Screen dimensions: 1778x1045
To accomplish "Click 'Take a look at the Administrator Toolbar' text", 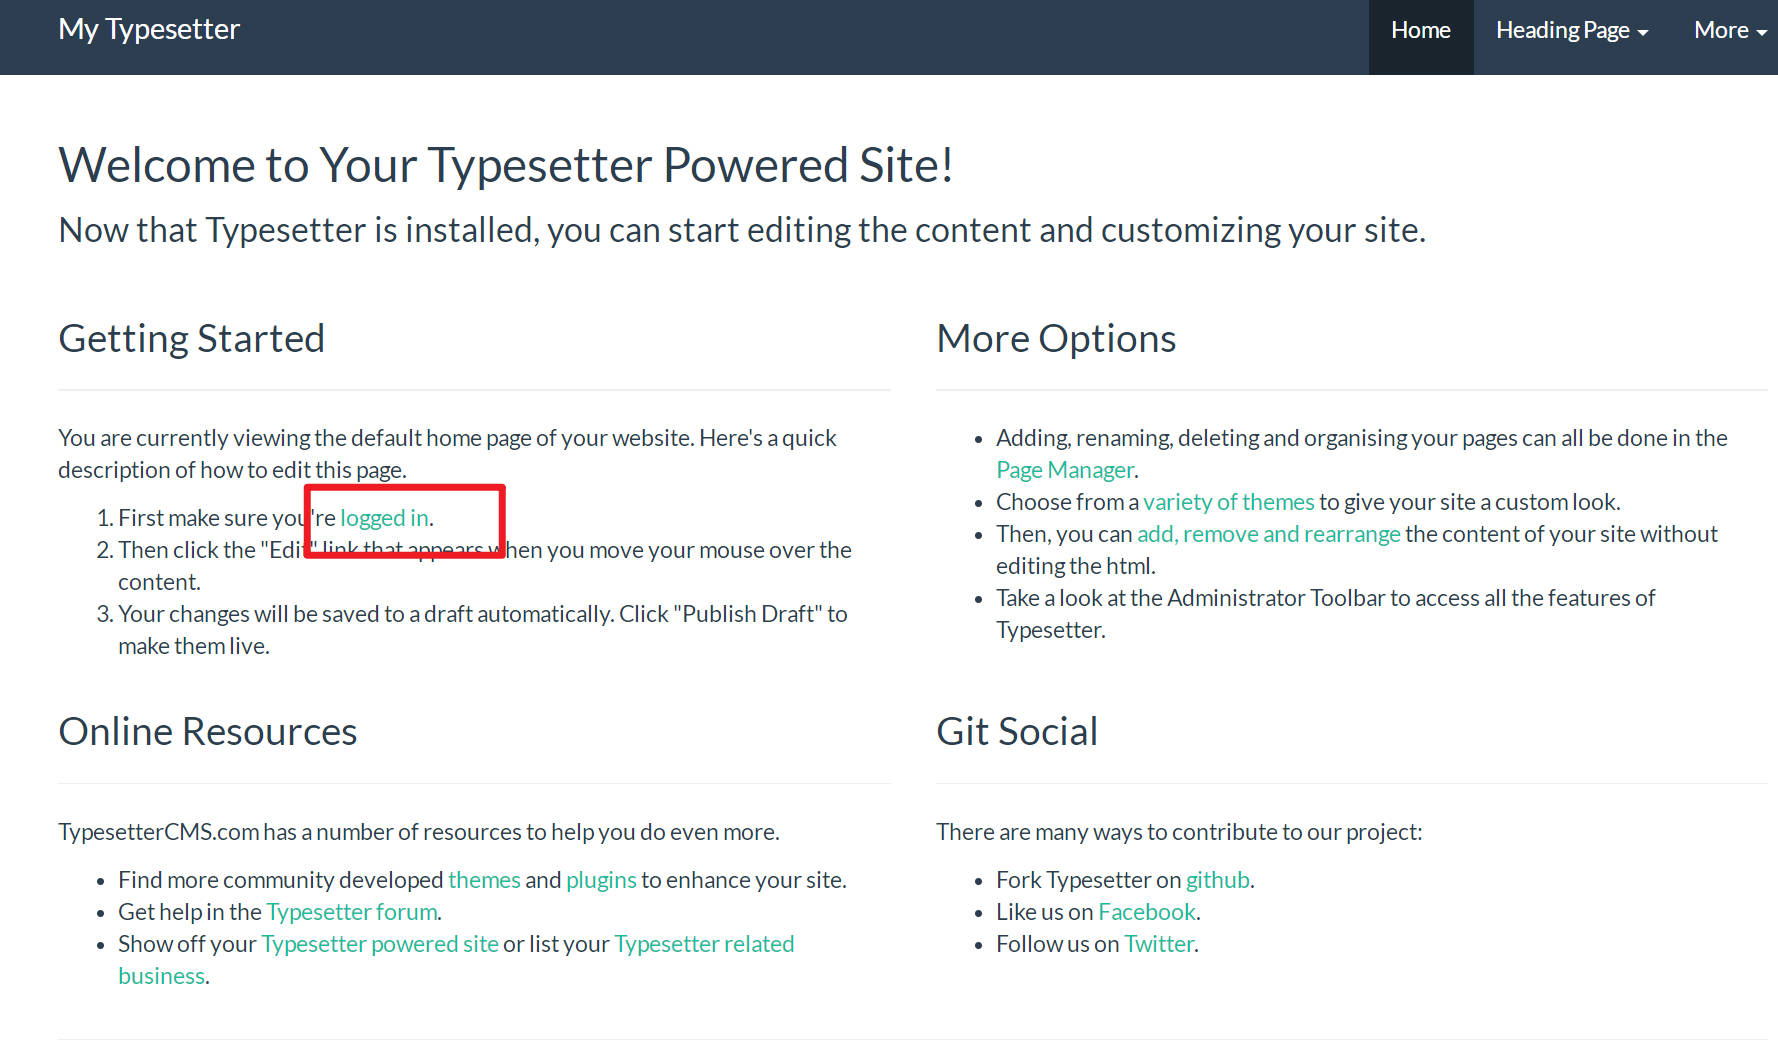I will [x=1326, y=614].
